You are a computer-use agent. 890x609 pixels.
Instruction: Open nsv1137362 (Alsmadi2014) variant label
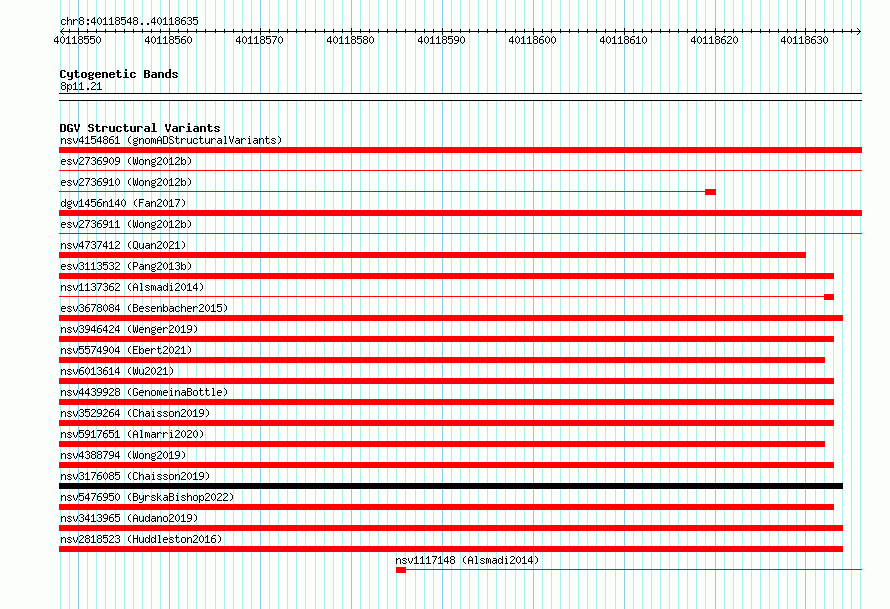[132, 287]
